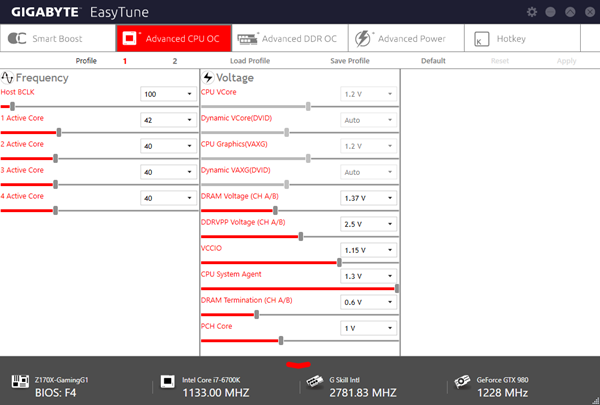600x405 pixels.
Task: Click the Voltage lightning bolt icon
Action: tap(208, 78)
